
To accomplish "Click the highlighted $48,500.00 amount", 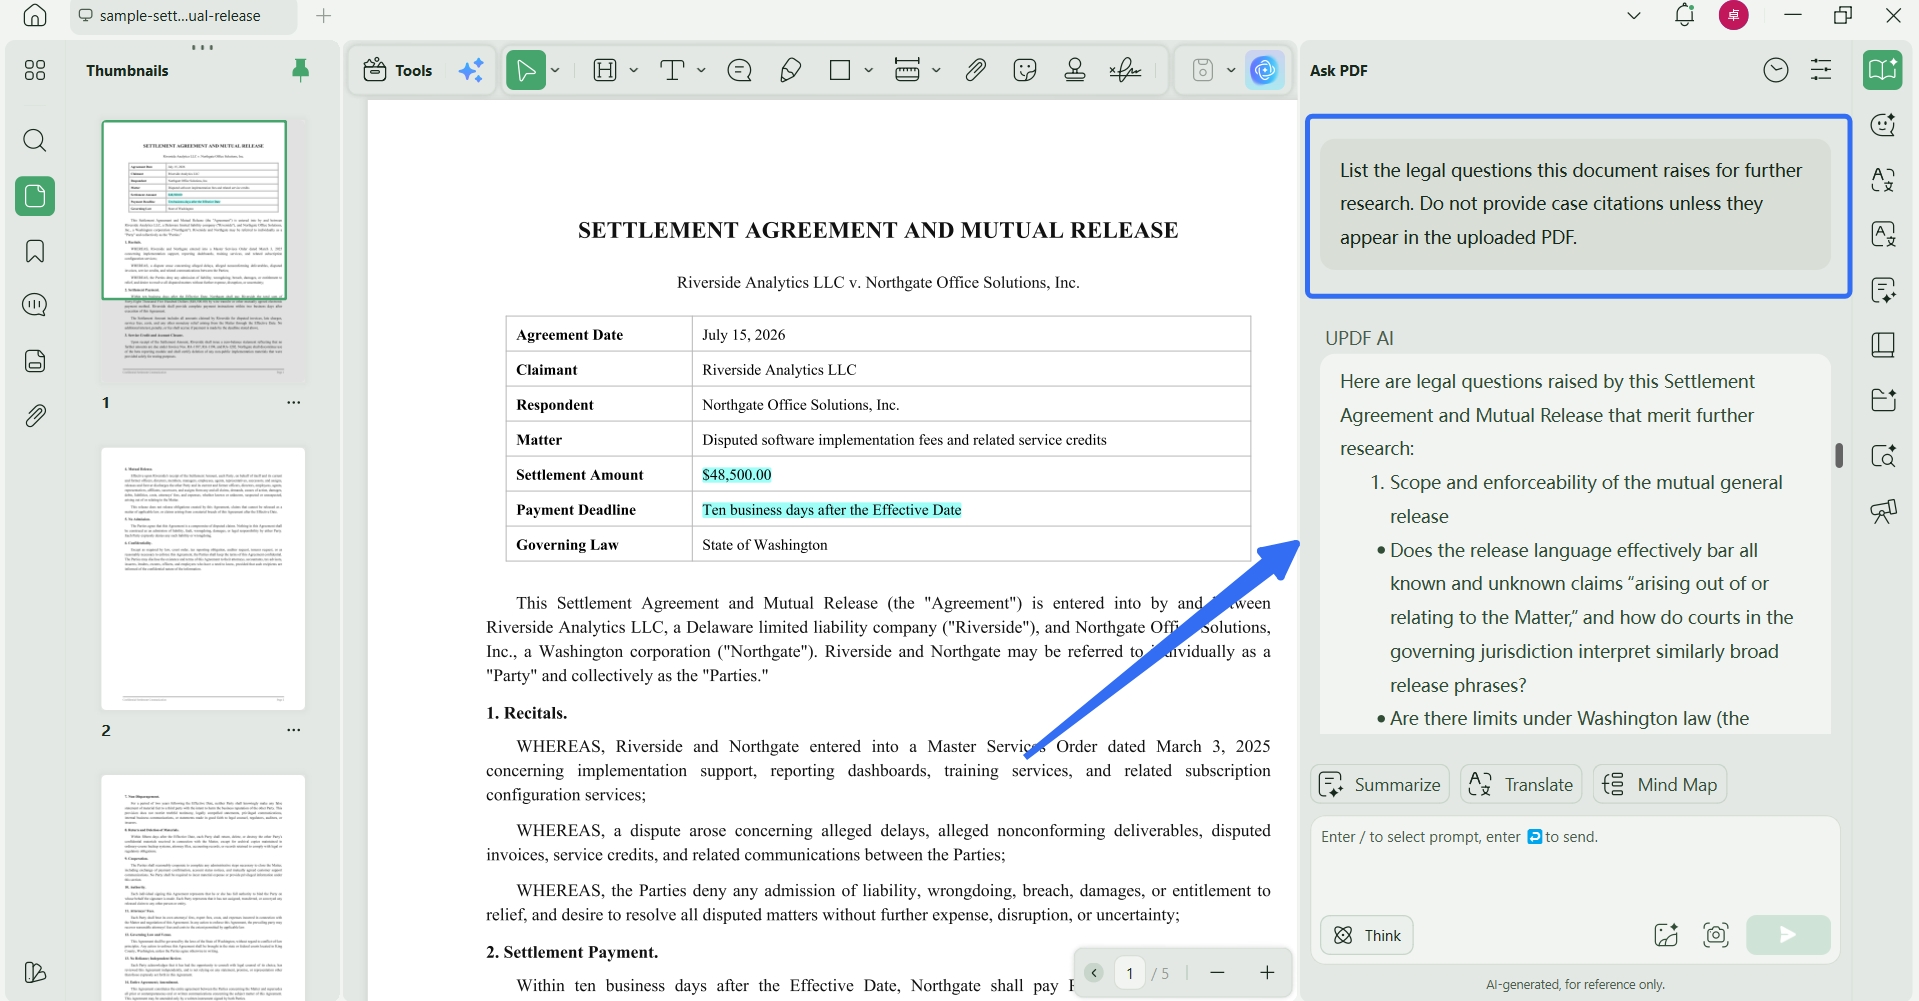I will point(737,475).
